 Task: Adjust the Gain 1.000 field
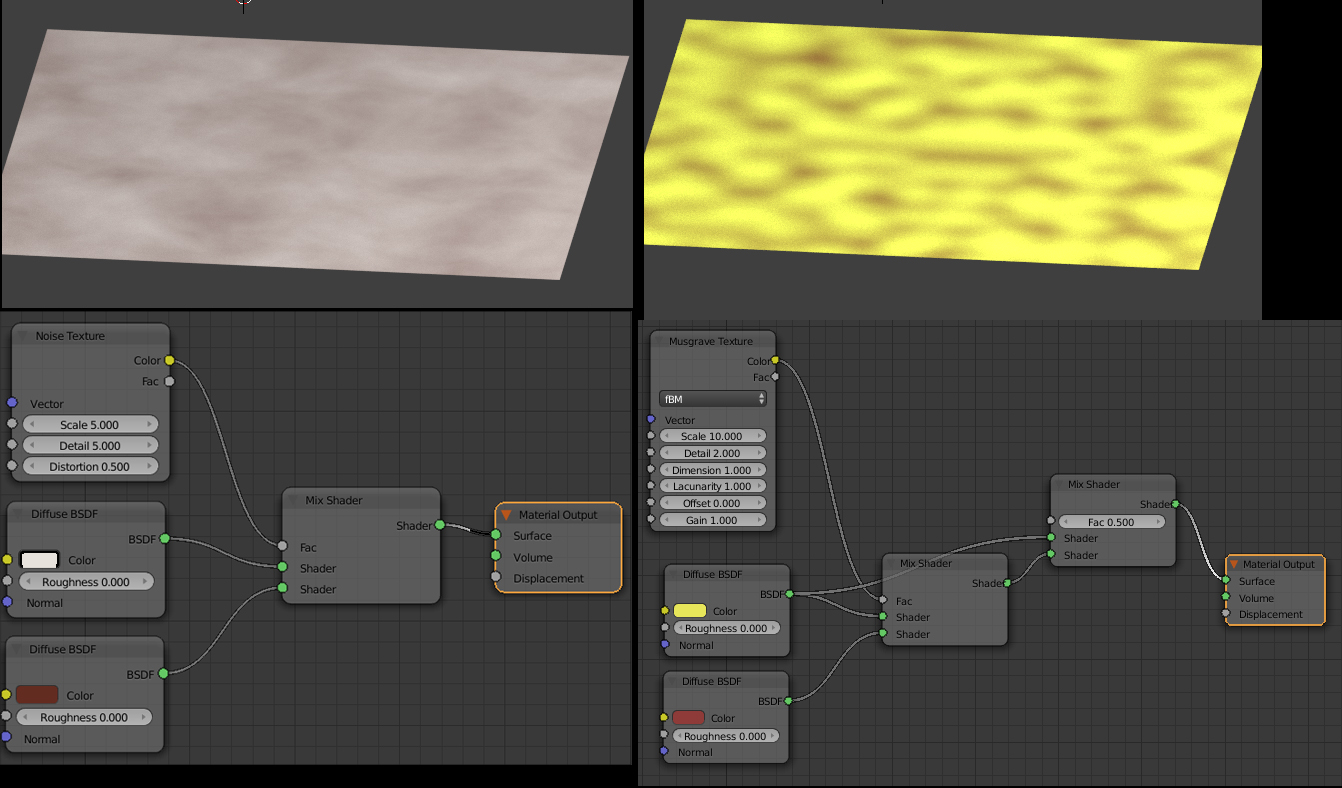click(712, 520)
